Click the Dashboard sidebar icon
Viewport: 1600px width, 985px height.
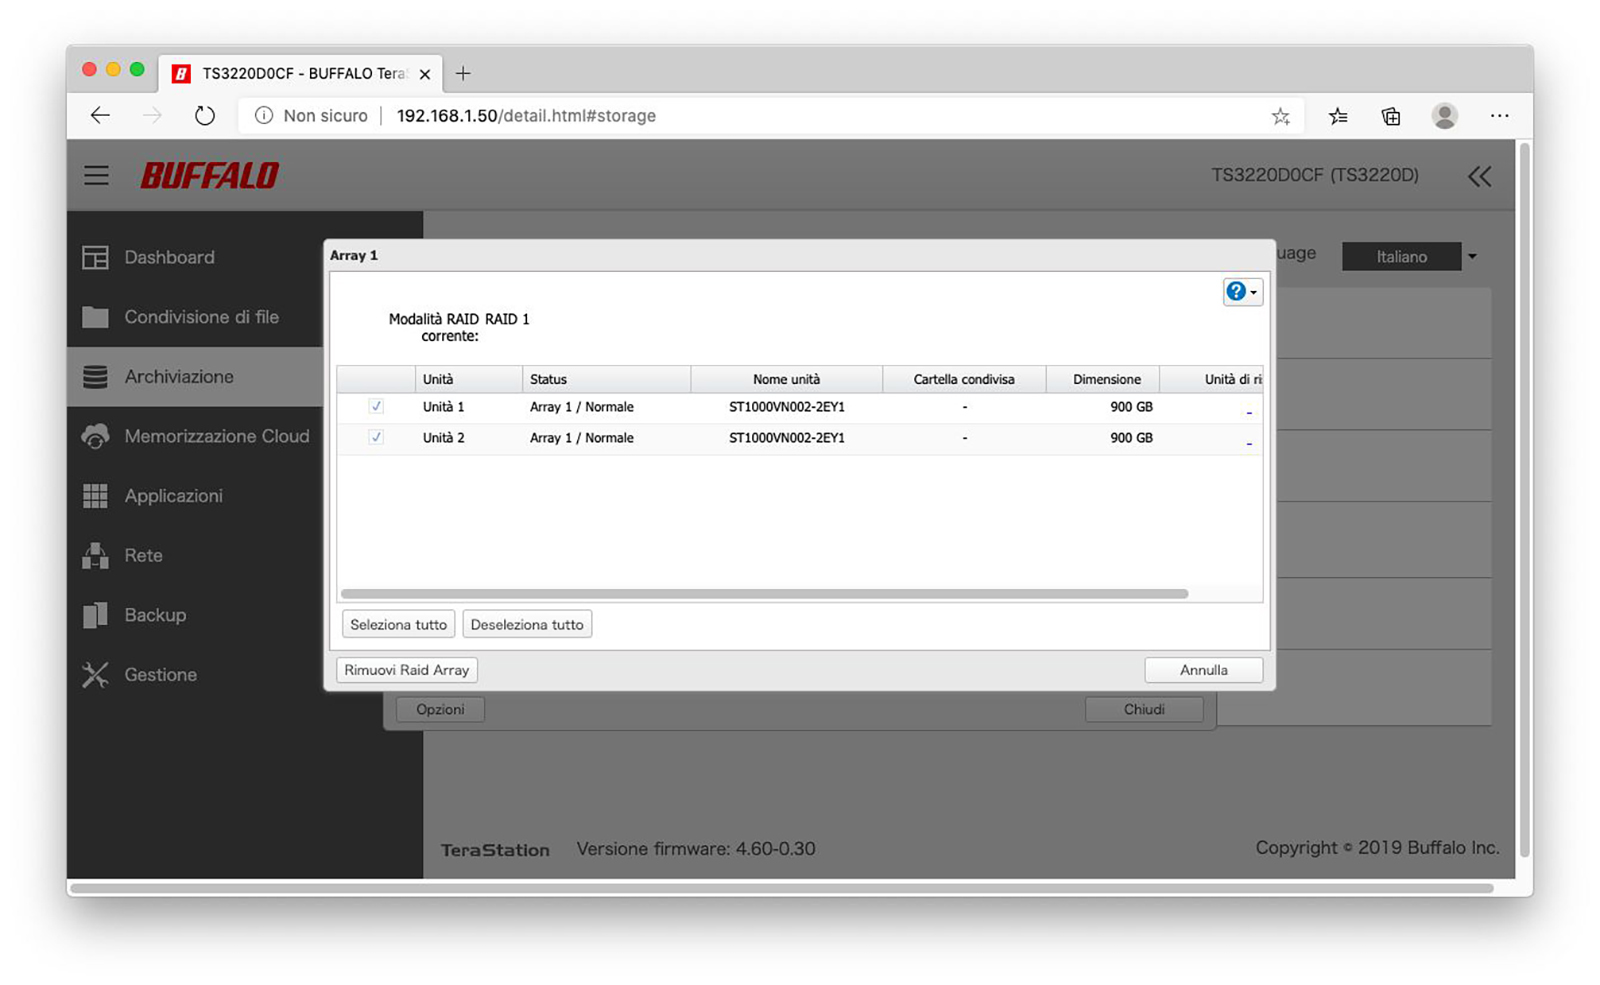95,257
